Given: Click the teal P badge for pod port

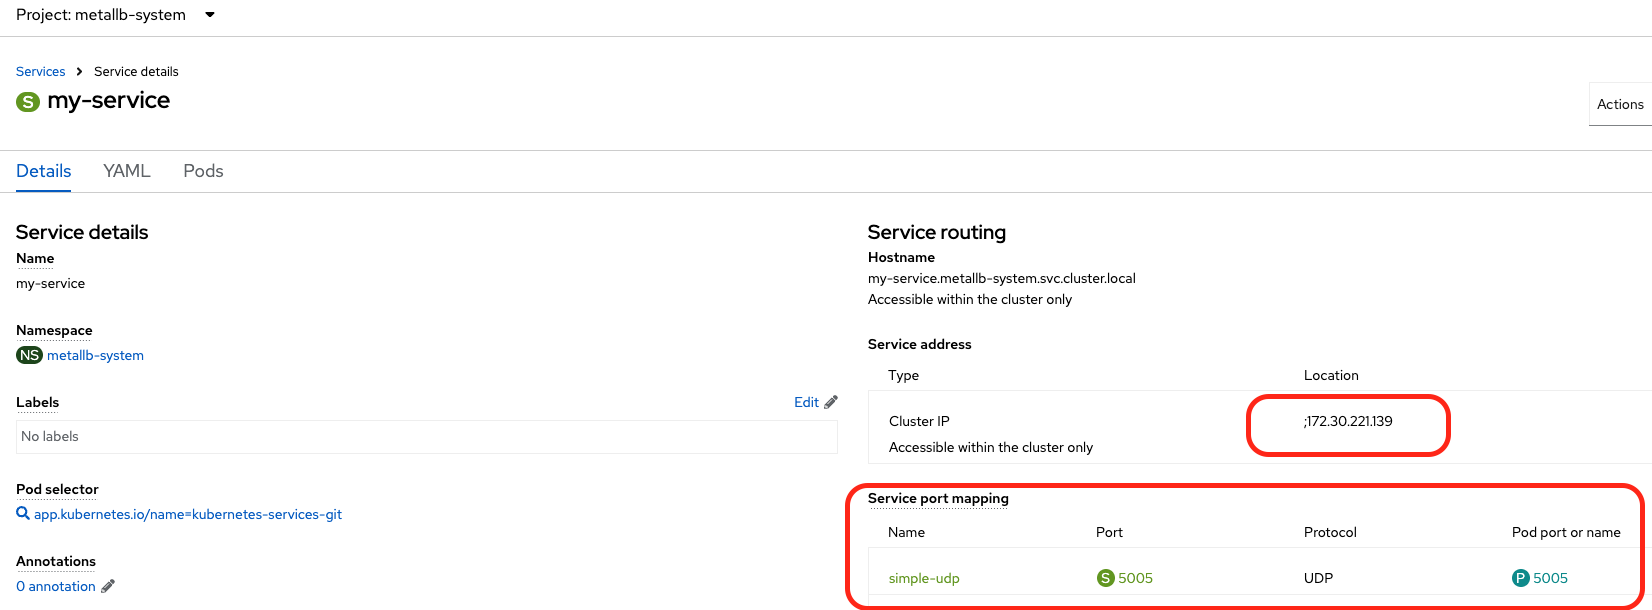Looking at the screenshot, I should [x=1521, y=578].
